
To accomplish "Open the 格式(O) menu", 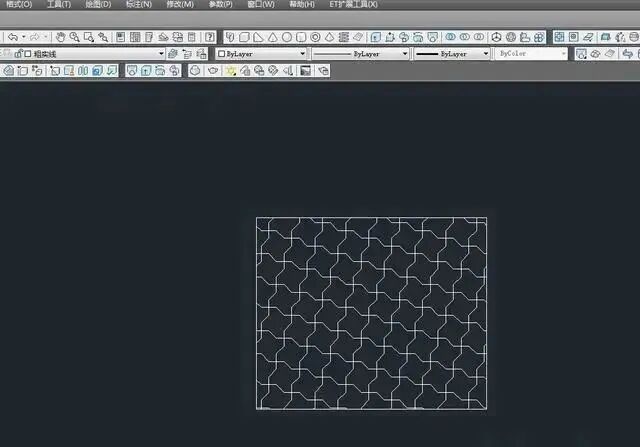I will point(19,4).
